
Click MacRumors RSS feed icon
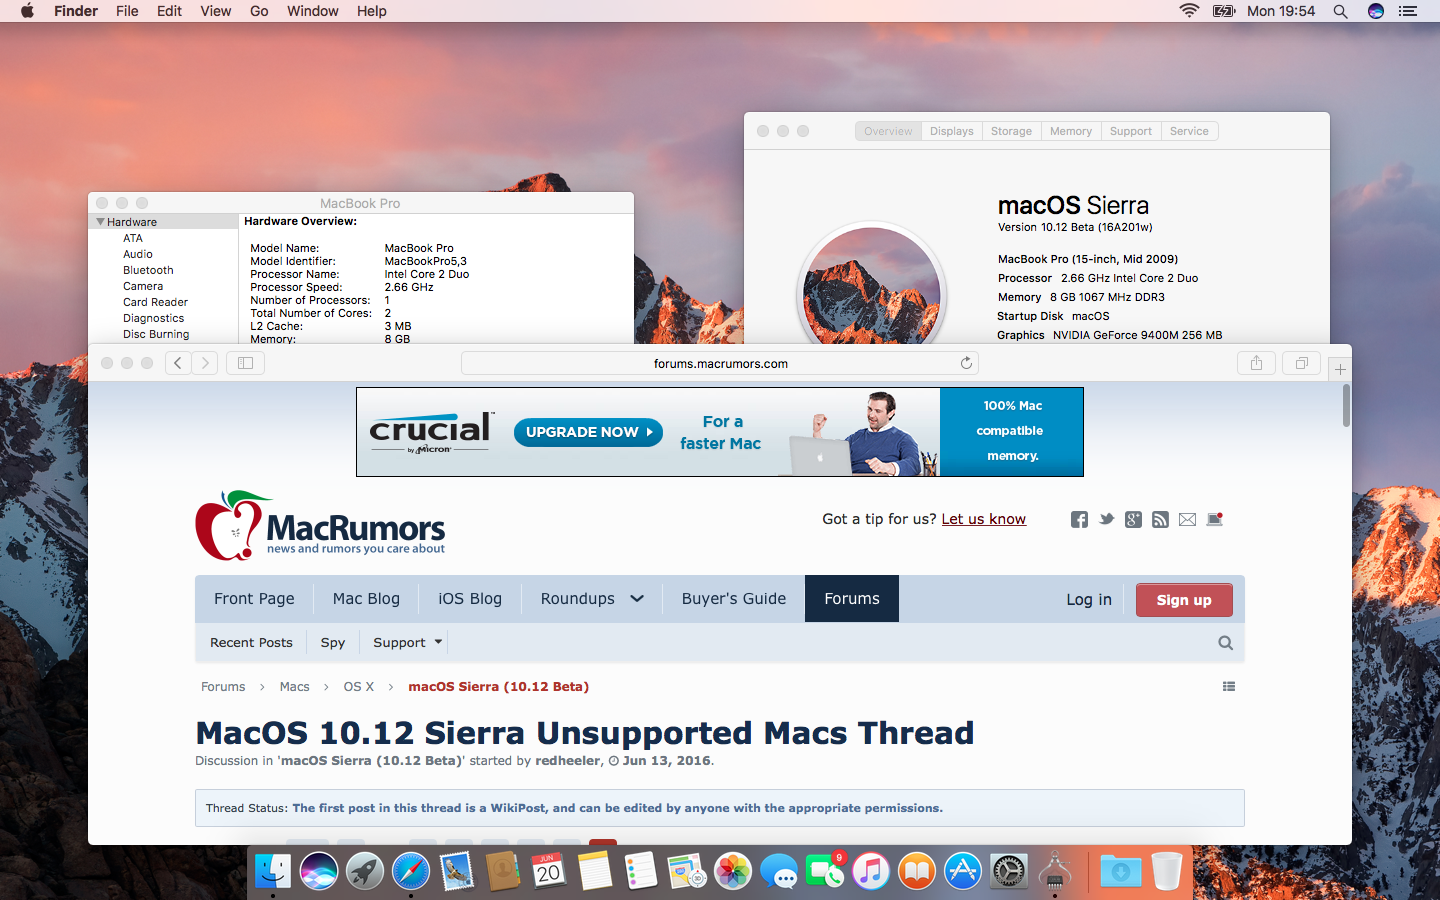coord(1160,519)
